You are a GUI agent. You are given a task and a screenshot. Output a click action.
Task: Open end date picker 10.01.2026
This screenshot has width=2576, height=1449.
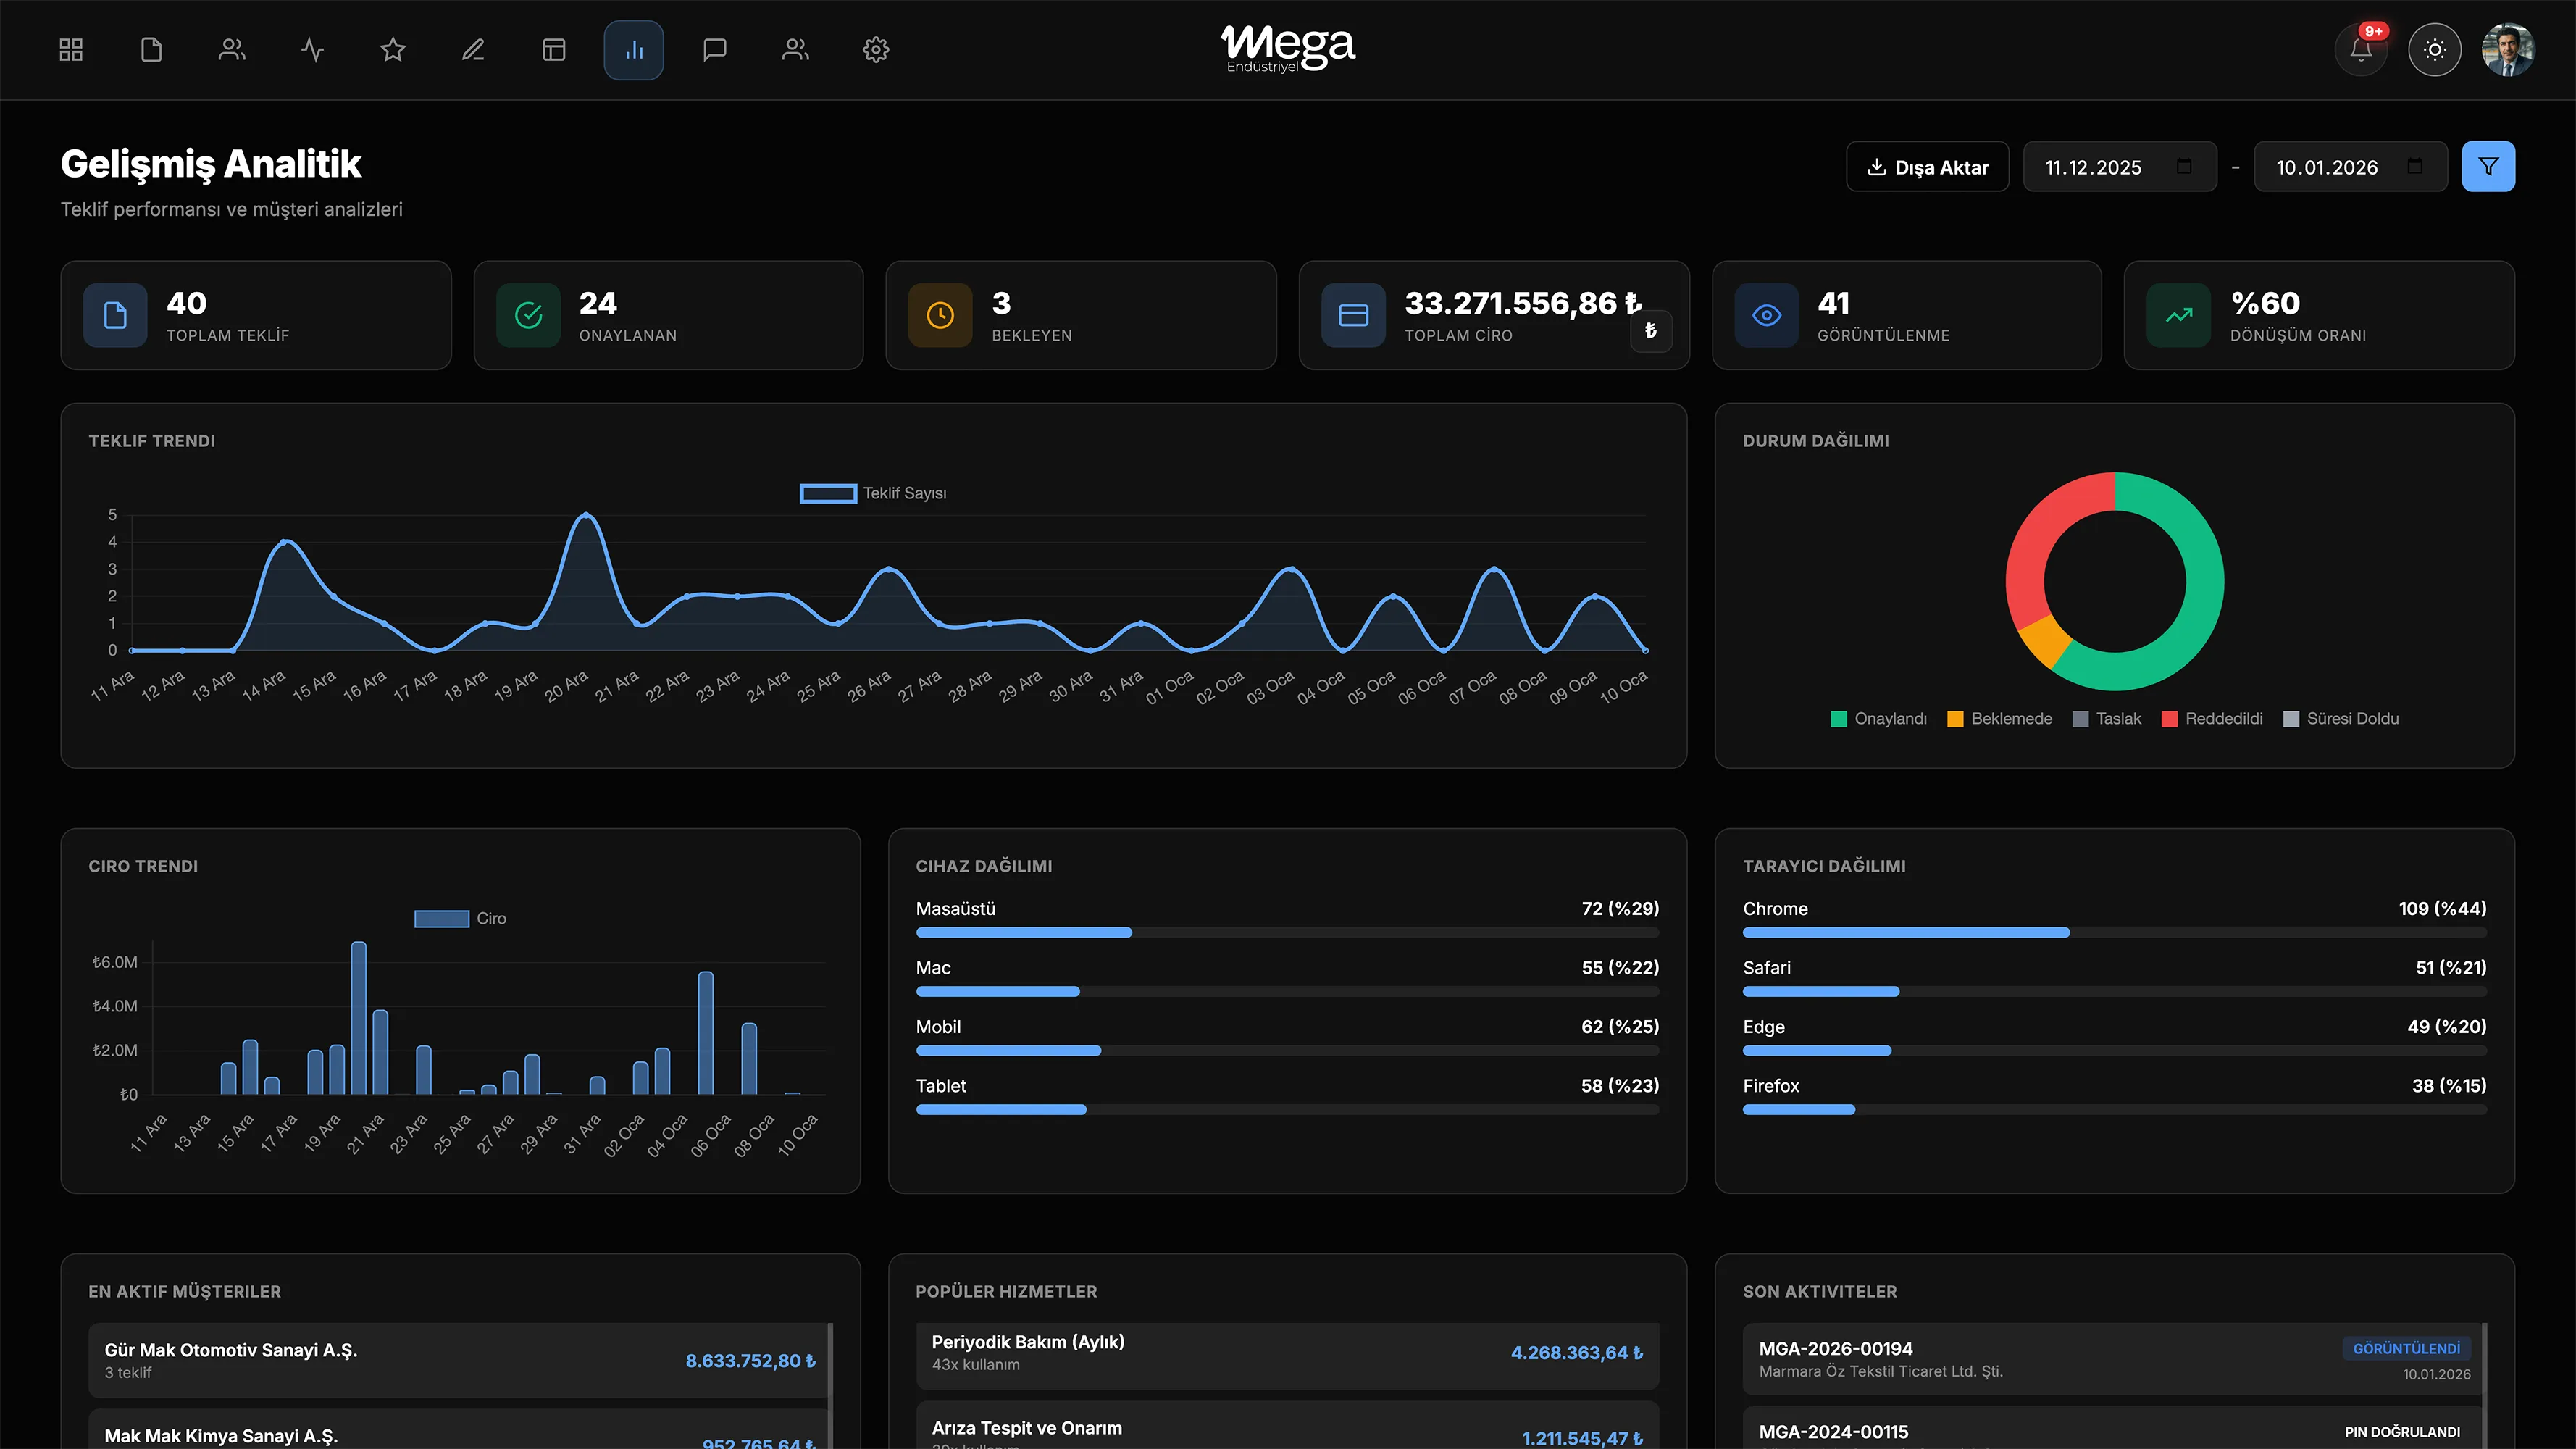(x=2414, y=167)
